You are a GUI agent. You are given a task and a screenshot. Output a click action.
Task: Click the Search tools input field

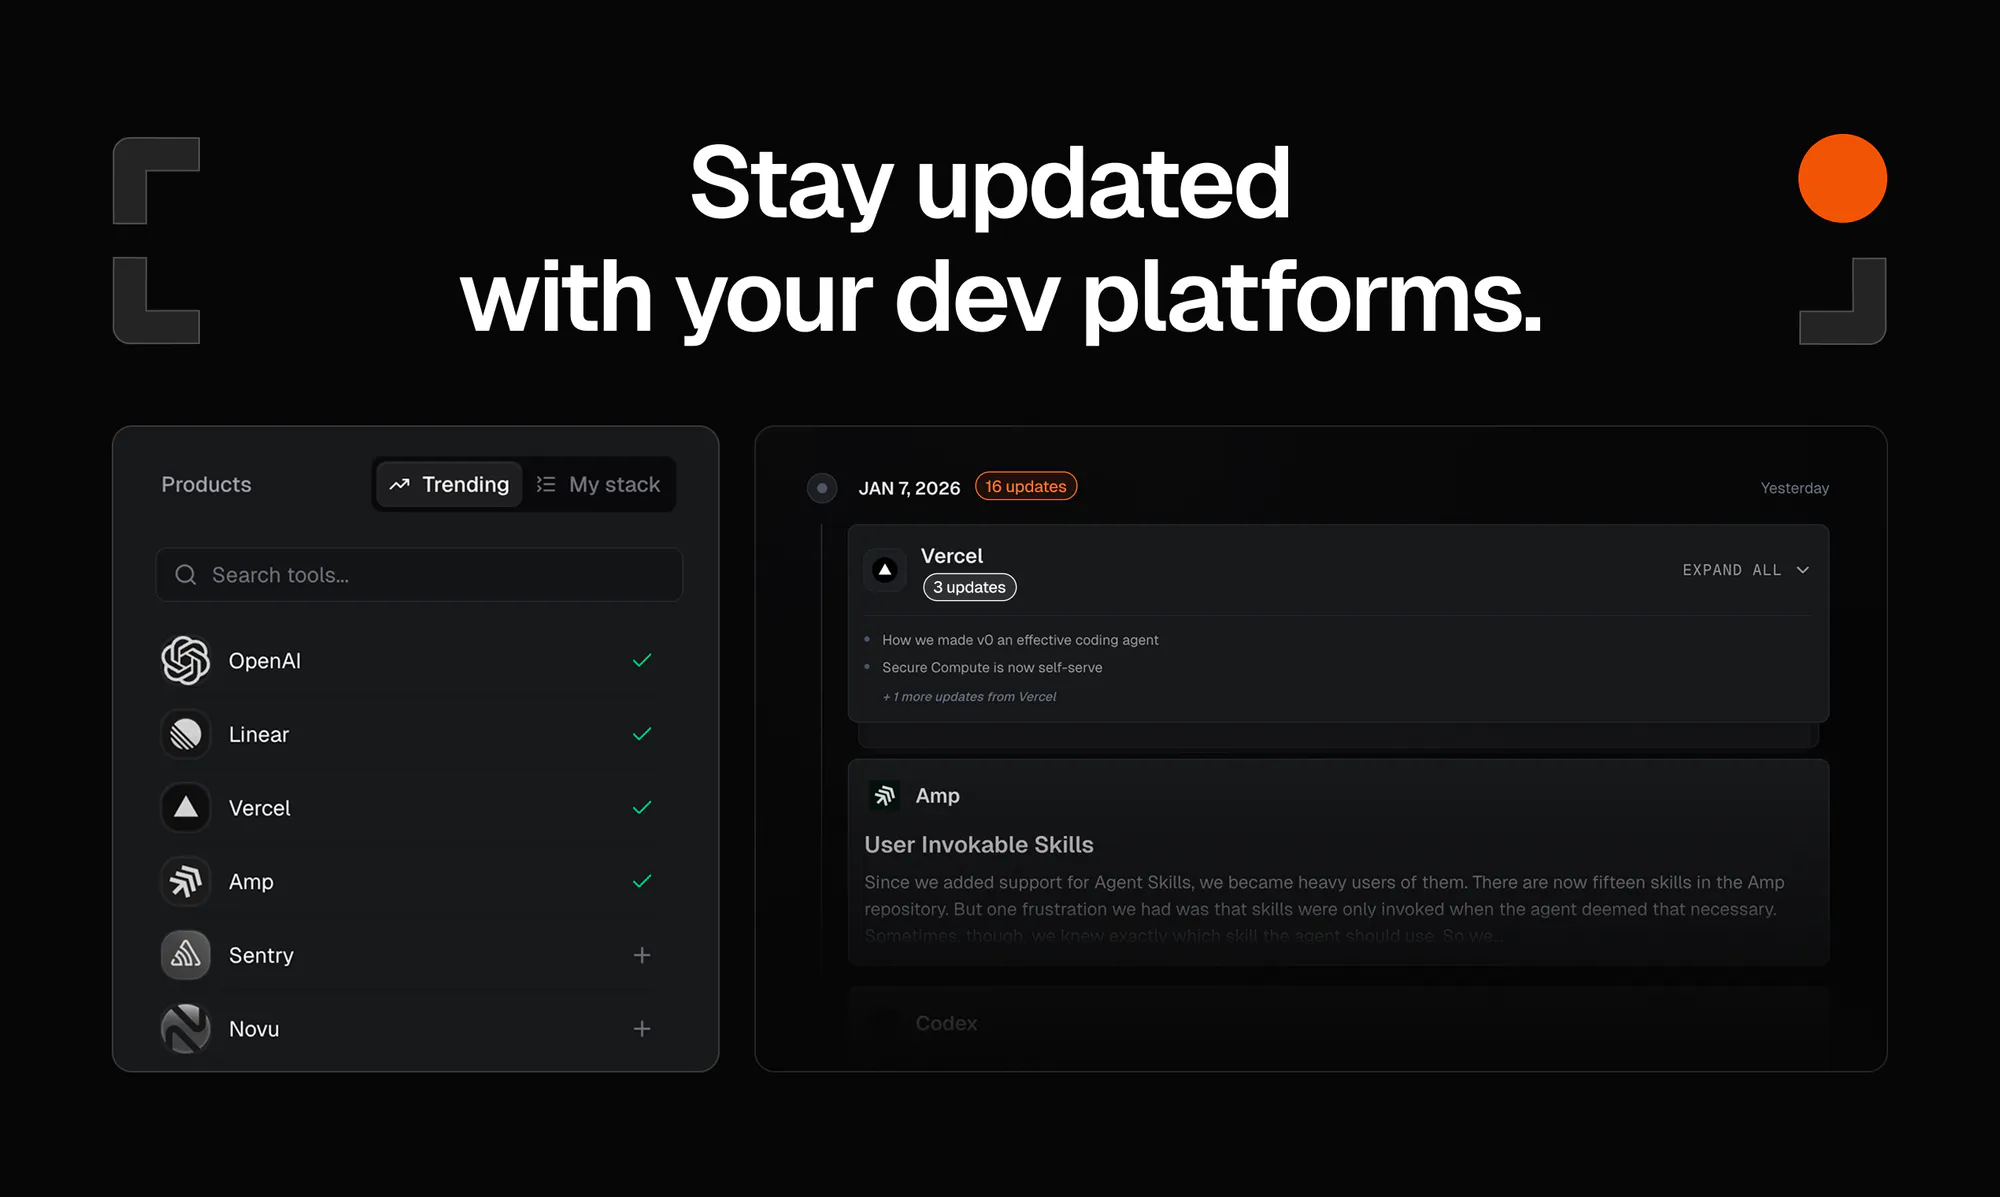[418, 575]
